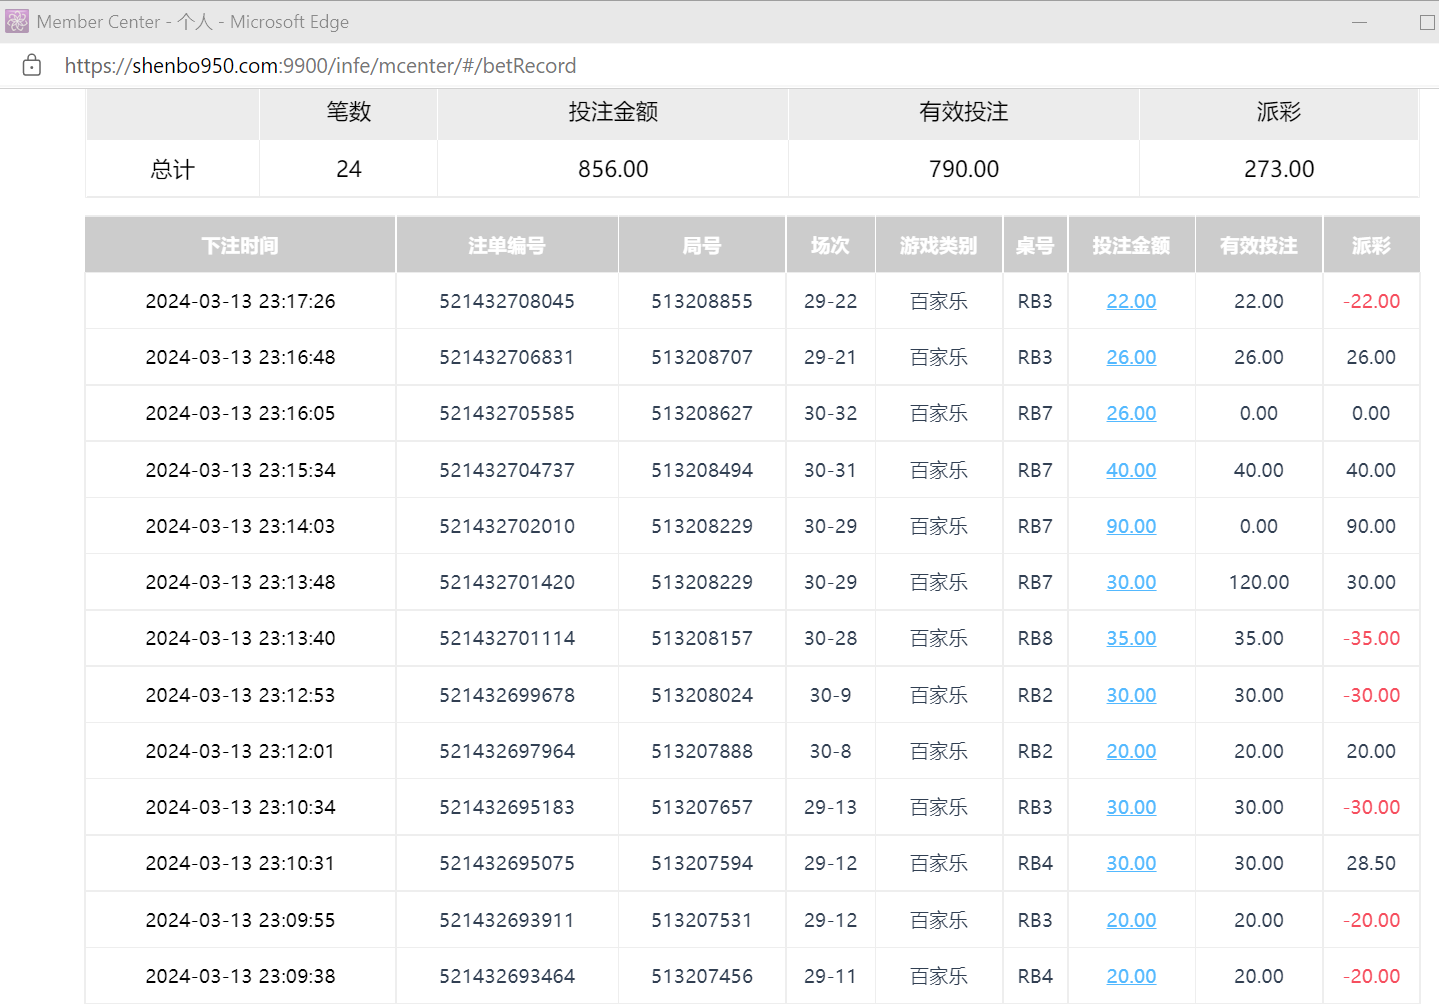Image resolution: width=1439 pixels, height=1004 pixels.
Task: Click order number 521432704737
Action: [x=507, y=470]
